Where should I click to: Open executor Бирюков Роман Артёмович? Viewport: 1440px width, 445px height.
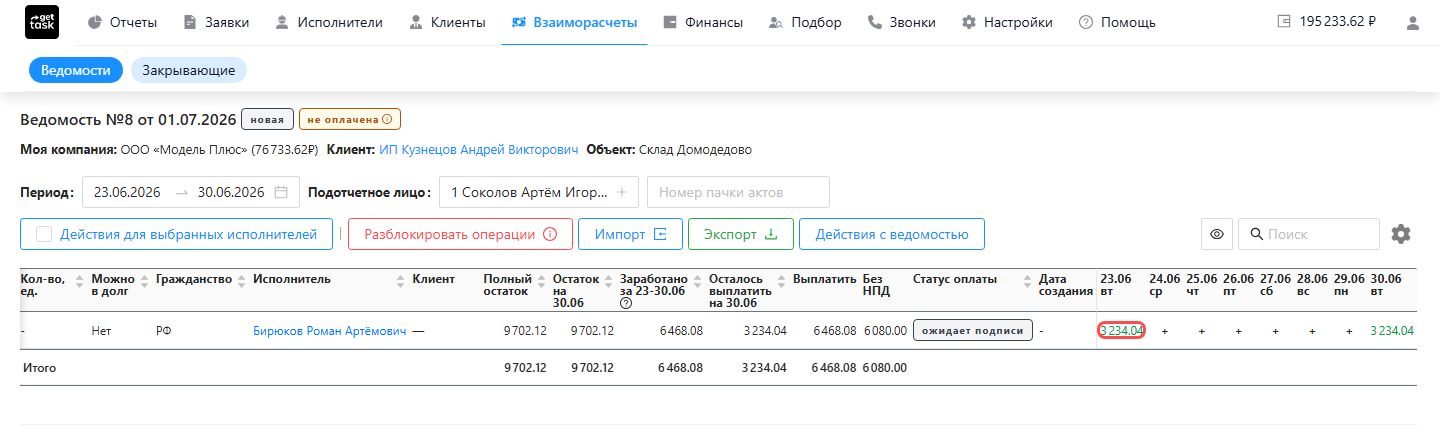pyautogui.click(x=329, y=331)
